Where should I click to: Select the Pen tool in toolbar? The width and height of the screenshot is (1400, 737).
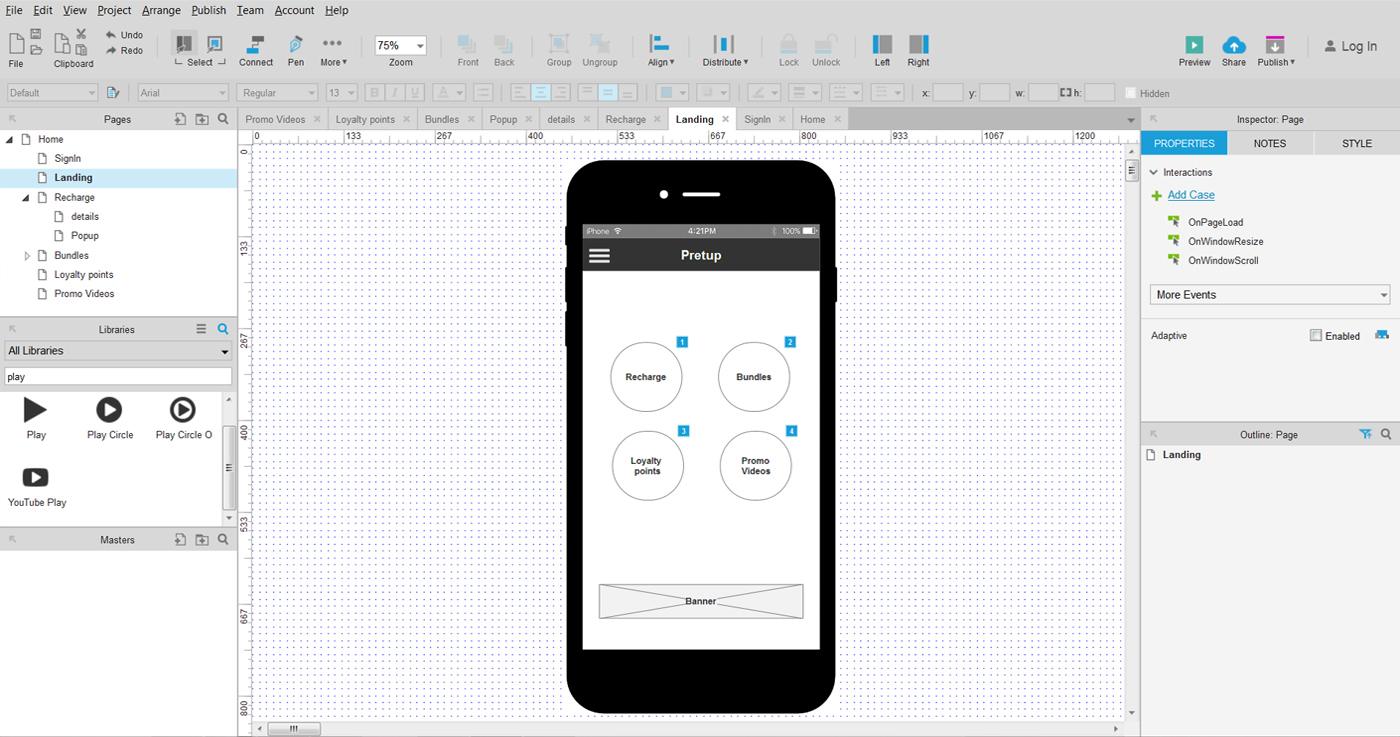296,45
